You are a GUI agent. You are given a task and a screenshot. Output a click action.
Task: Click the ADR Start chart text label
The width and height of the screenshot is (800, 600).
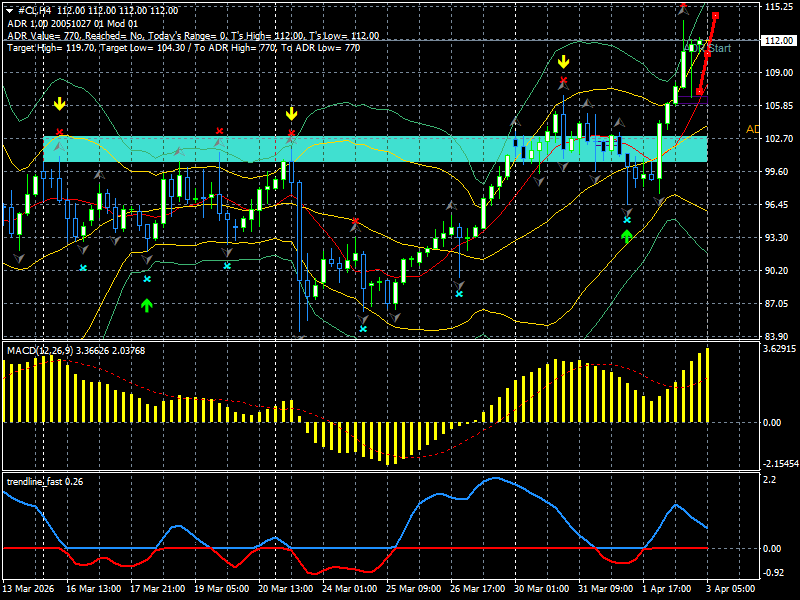click(706, 46)
